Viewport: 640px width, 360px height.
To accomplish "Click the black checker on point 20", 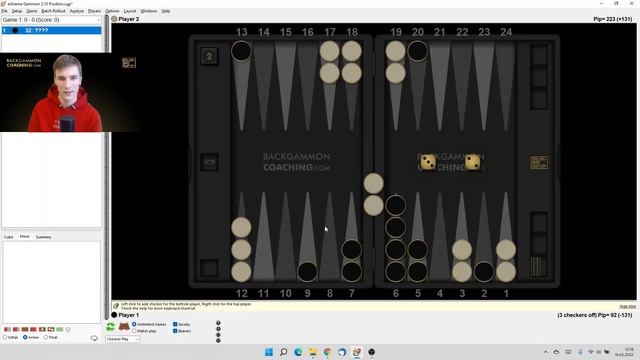I will coord(418,51).
